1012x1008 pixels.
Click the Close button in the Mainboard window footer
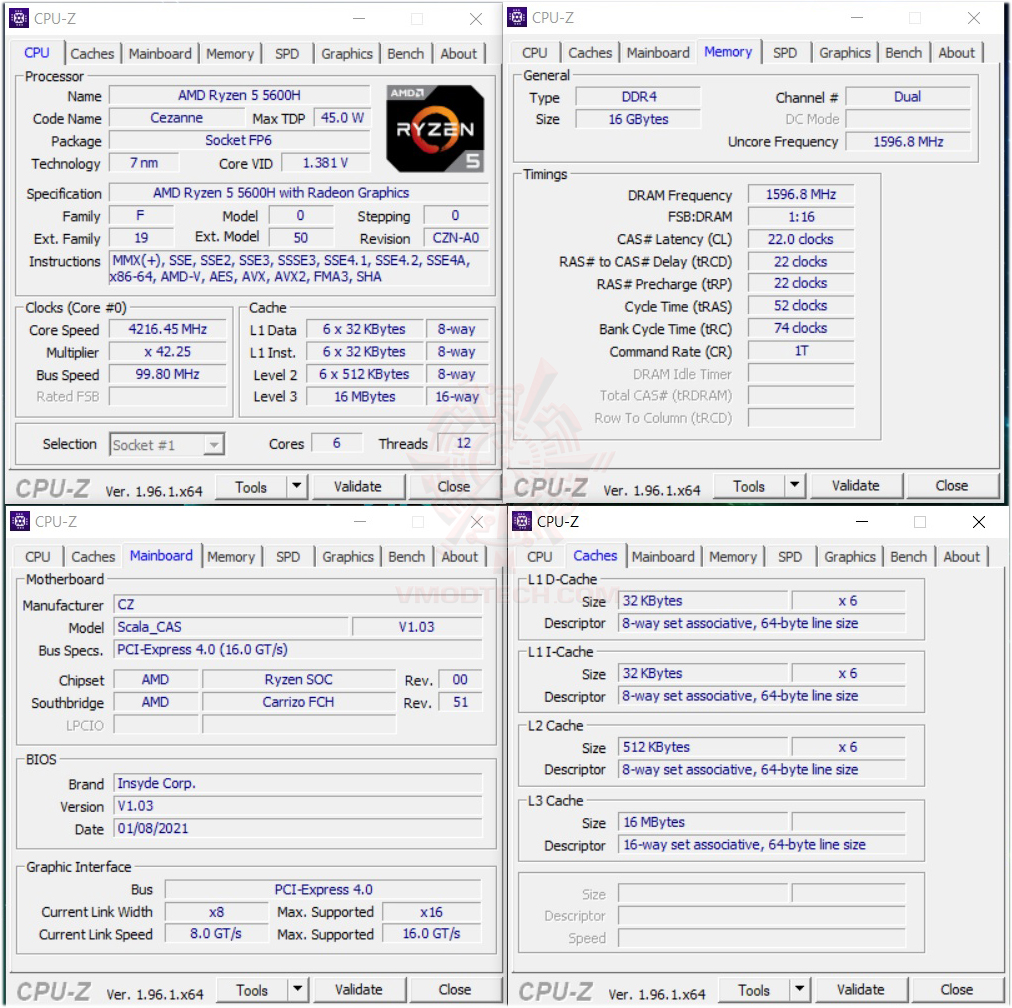tap(456, 989)
